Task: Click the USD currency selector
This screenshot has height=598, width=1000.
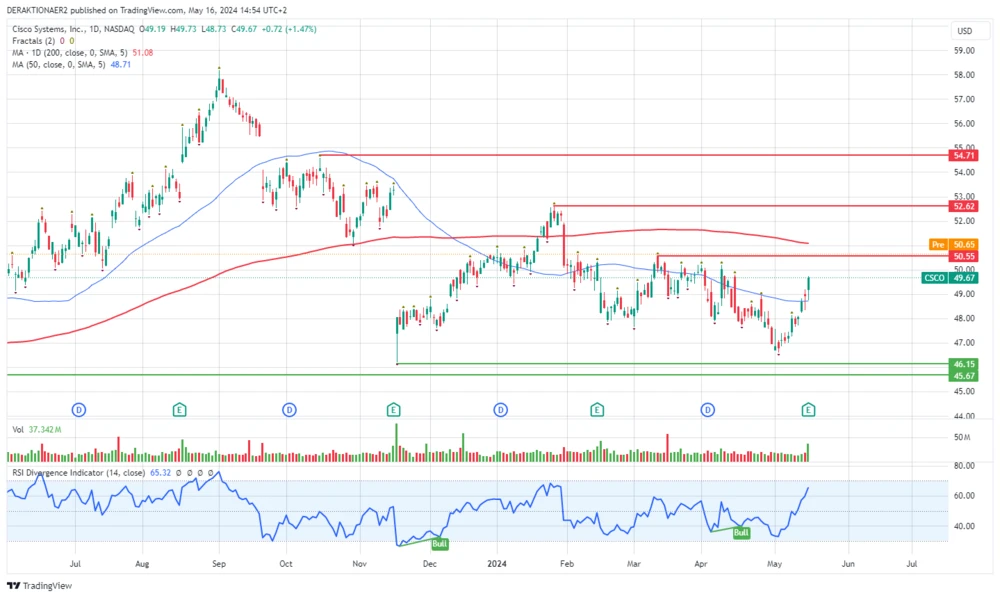Action: pyautogui.click(x=964, y=31)
